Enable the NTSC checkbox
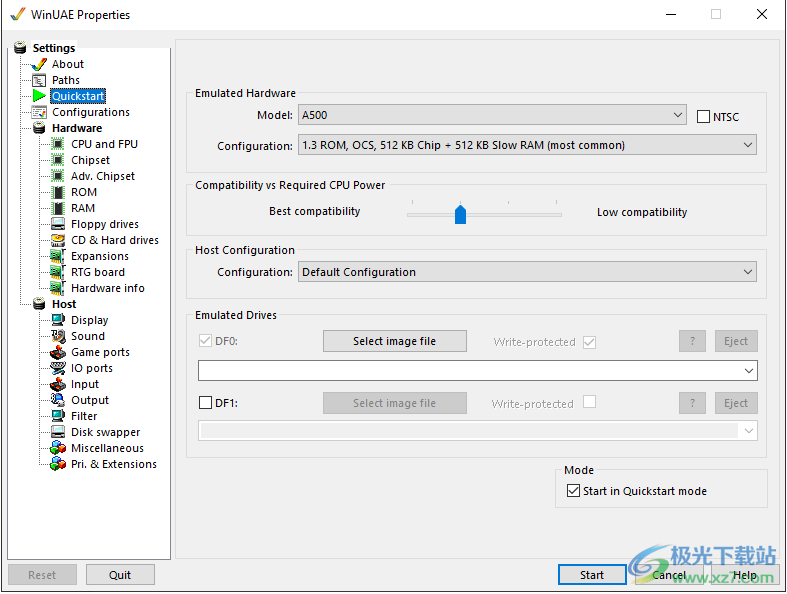787x594 pixels. [x=703, y=117]
